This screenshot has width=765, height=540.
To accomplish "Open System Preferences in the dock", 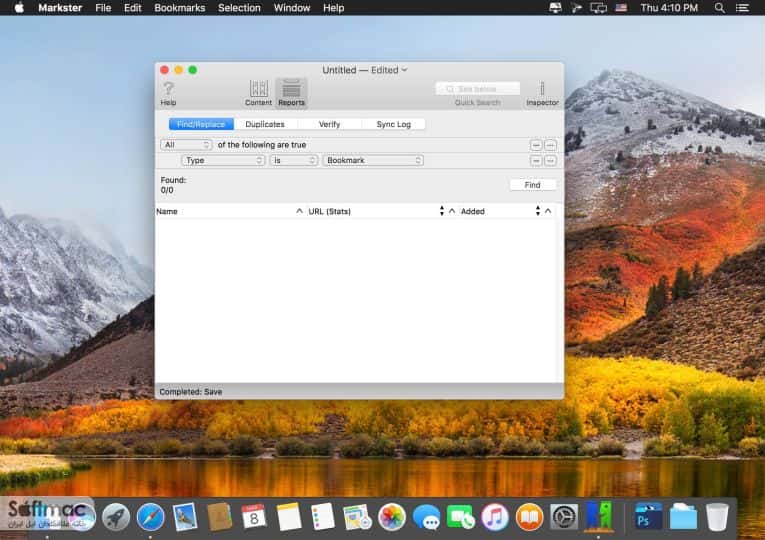I will click(564, 518).
